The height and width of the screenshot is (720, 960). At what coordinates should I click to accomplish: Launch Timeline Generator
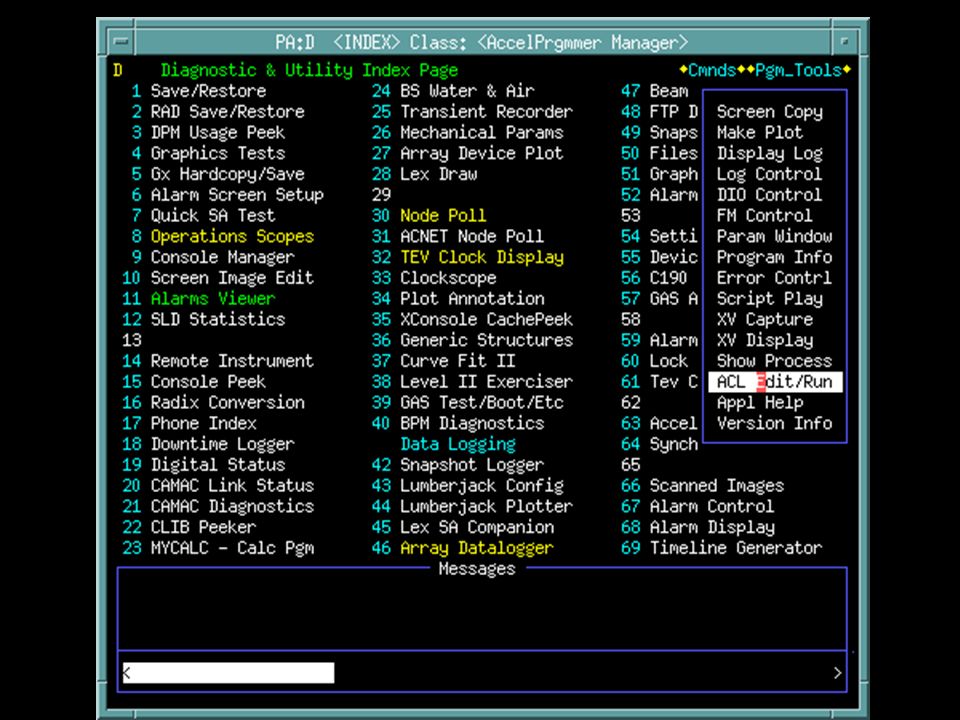(735, 548)
